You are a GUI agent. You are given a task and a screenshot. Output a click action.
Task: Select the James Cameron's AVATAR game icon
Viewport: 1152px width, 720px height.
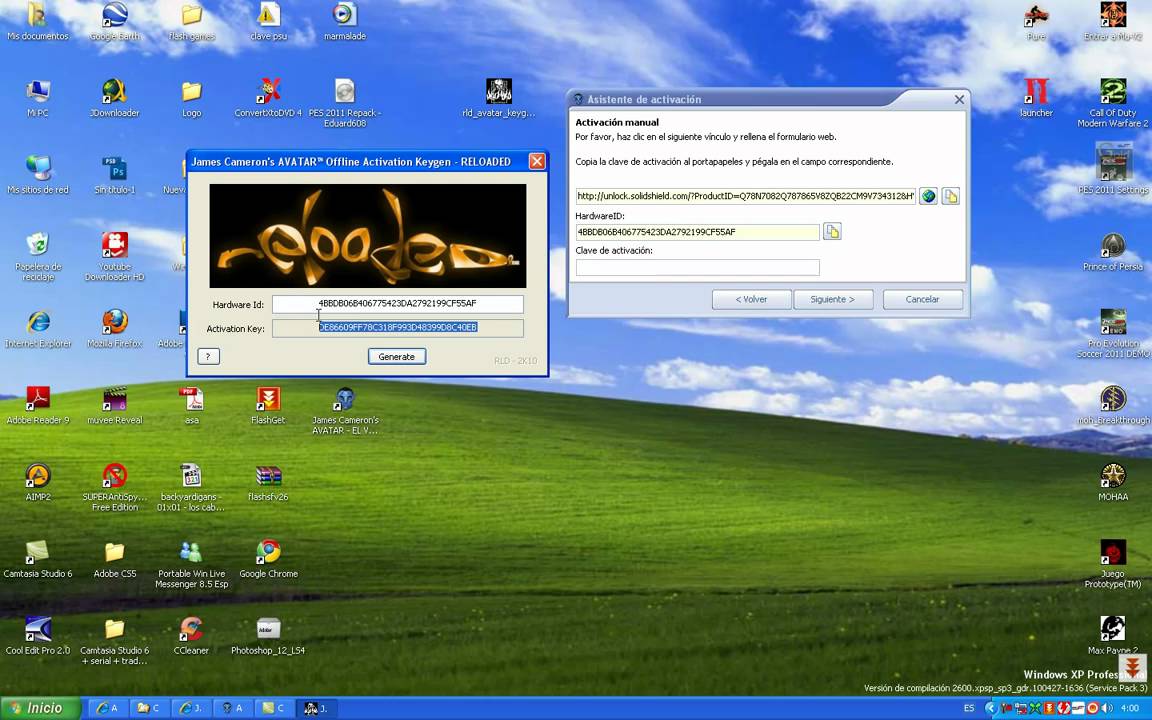tap(345, 411)
